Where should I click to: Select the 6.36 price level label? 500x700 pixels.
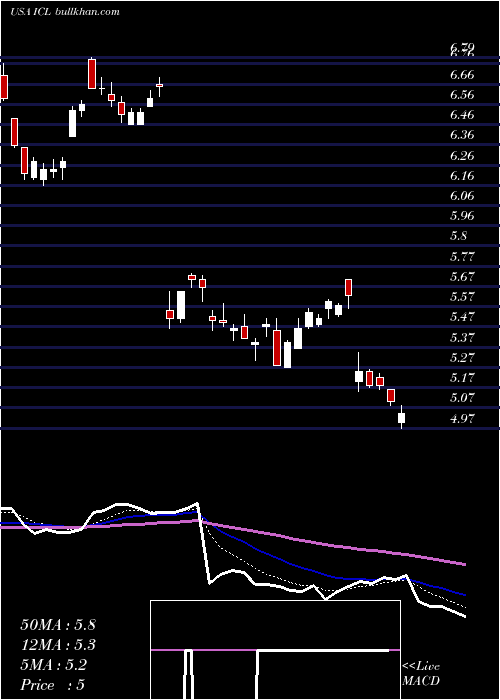click(462, 135)
